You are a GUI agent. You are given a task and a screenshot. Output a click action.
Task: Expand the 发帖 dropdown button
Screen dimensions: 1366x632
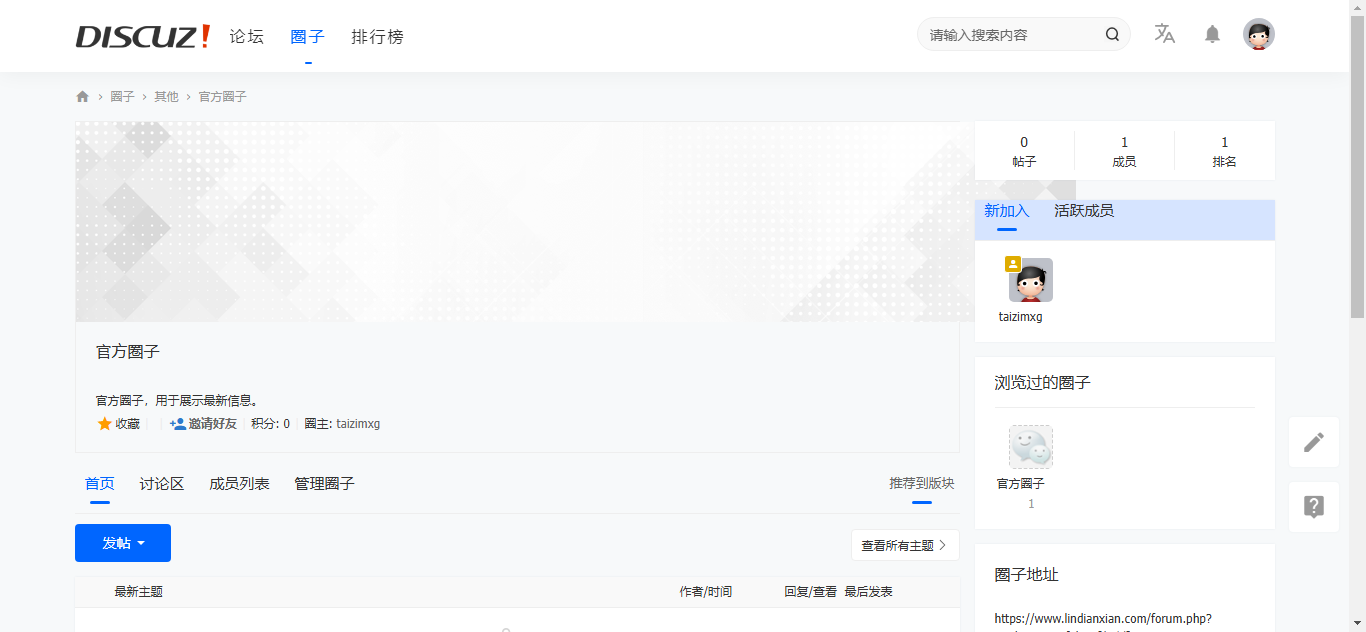click(x=123, y=543)
